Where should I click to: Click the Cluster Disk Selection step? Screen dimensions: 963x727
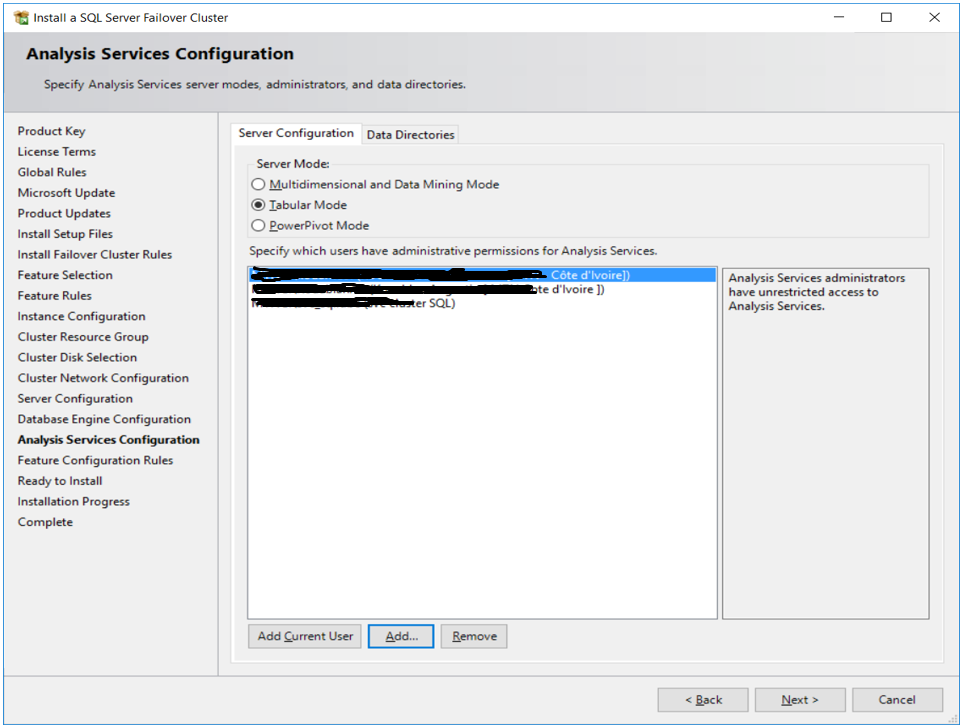click(77, 357)
